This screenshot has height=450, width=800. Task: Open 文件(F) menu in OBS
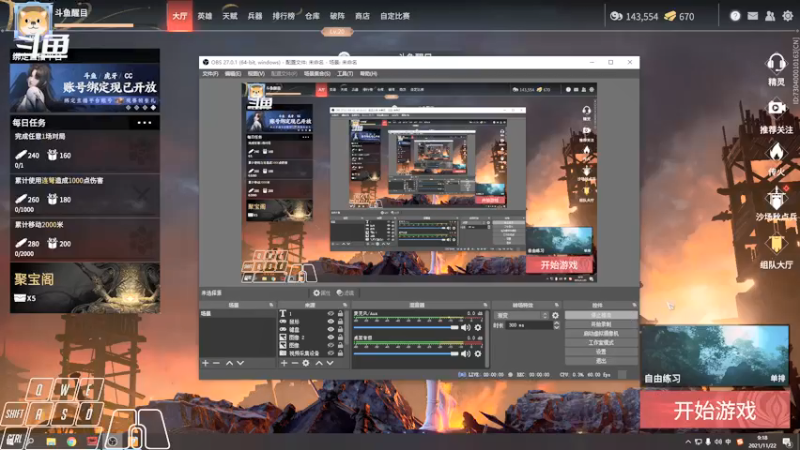(x=210, y=74)
